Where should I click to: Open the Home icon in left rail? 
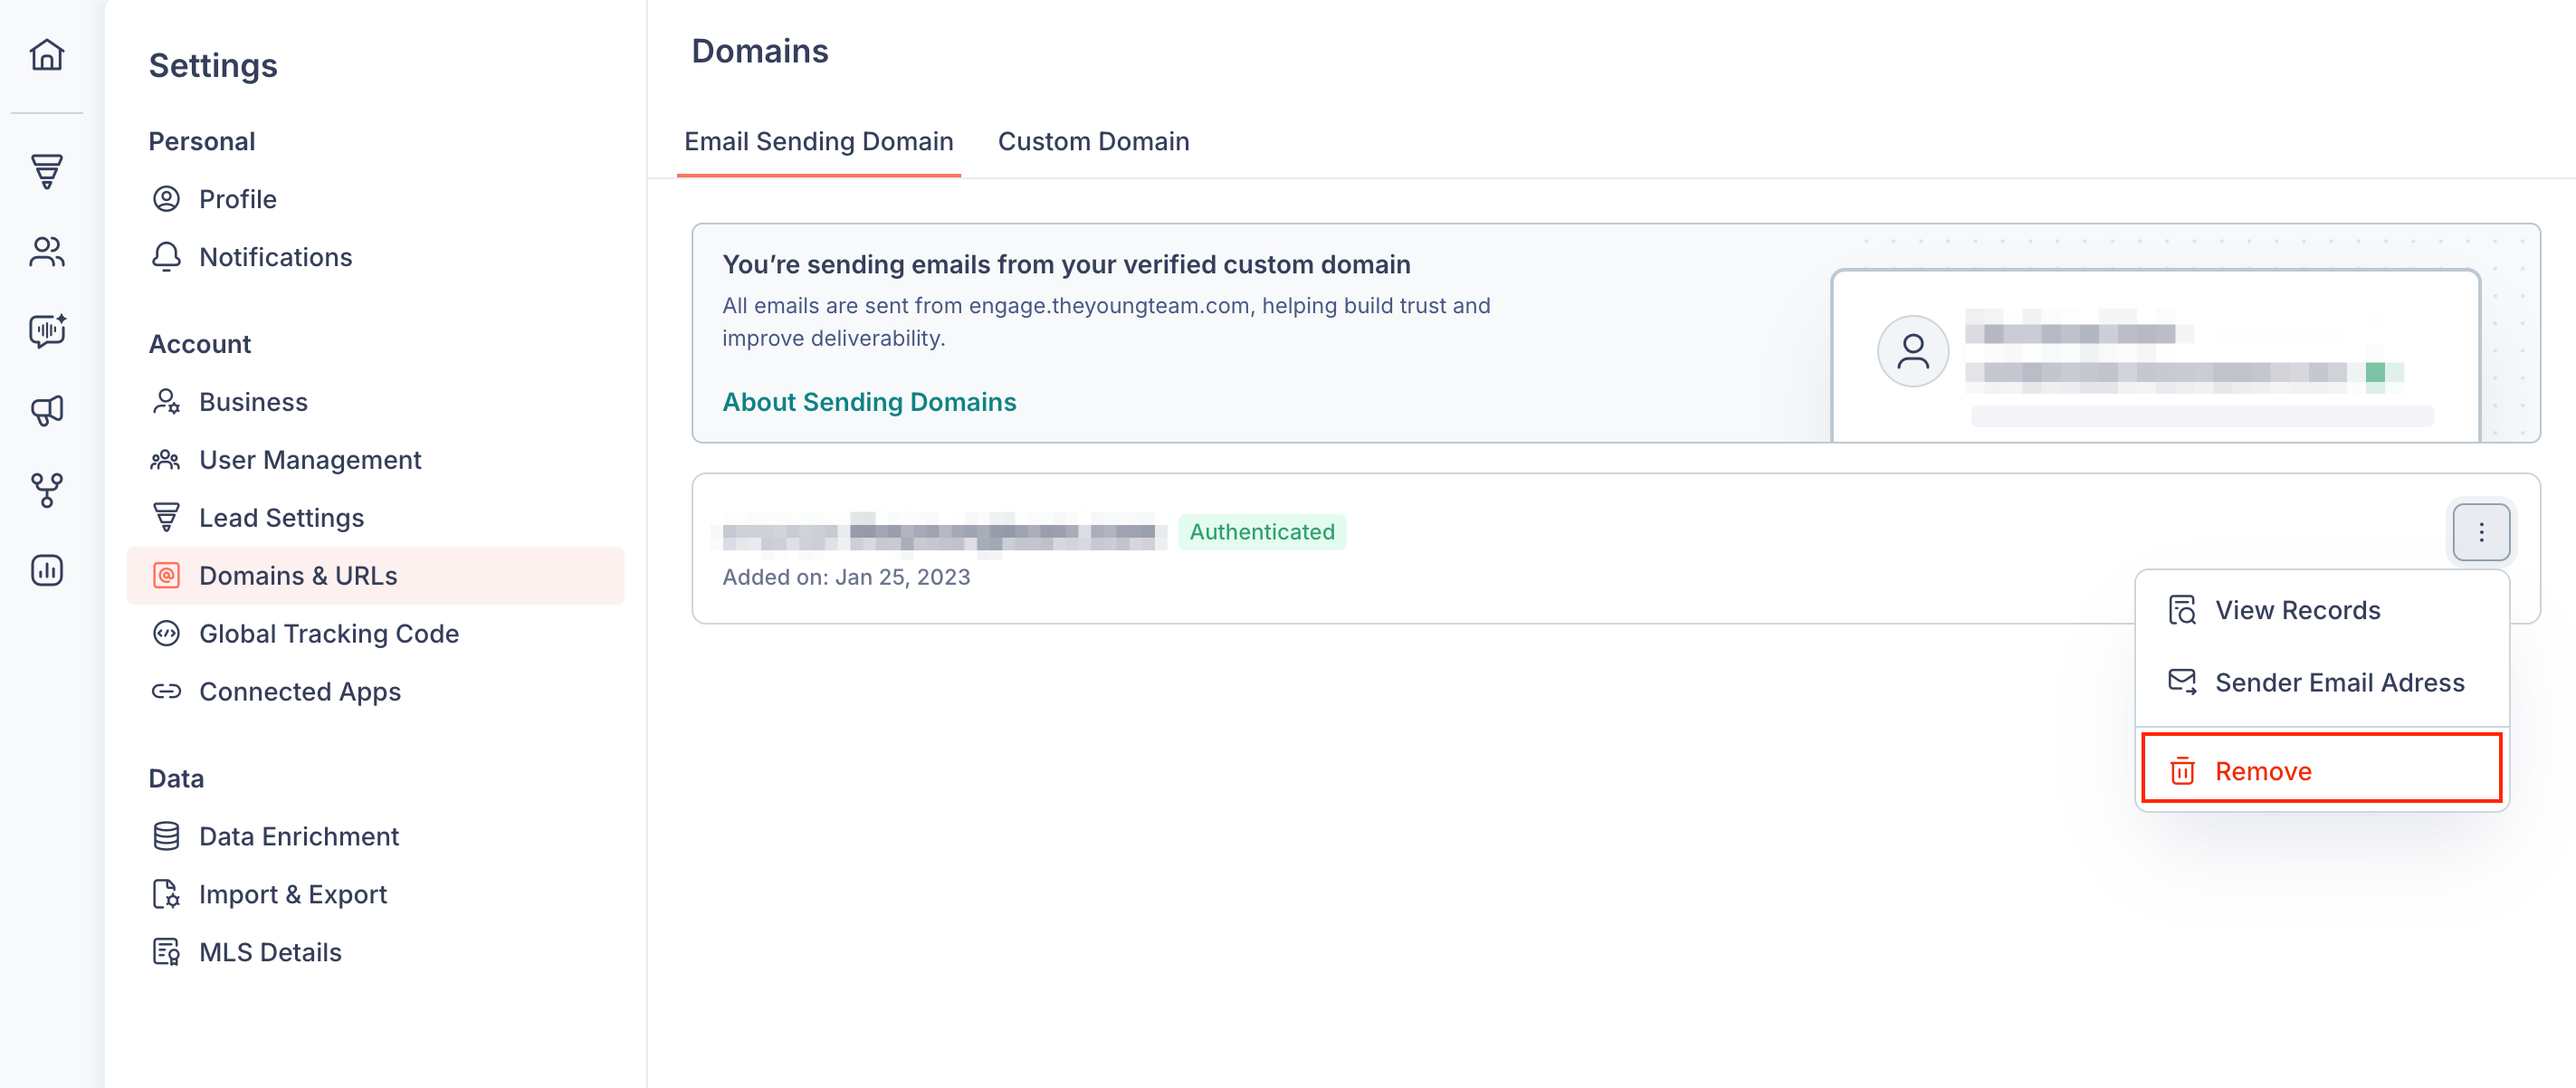[47, 54]
